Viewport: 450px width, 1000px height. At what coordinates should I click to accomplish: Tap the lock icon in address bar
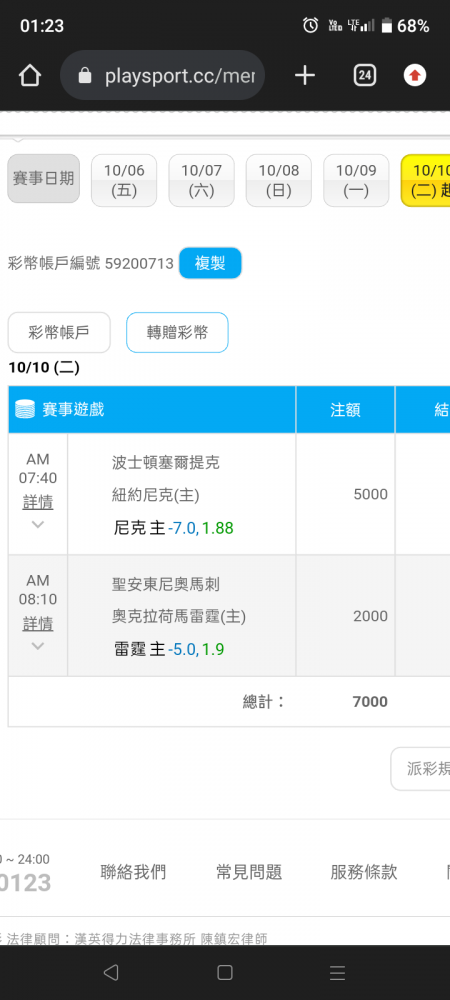[85, 77]
